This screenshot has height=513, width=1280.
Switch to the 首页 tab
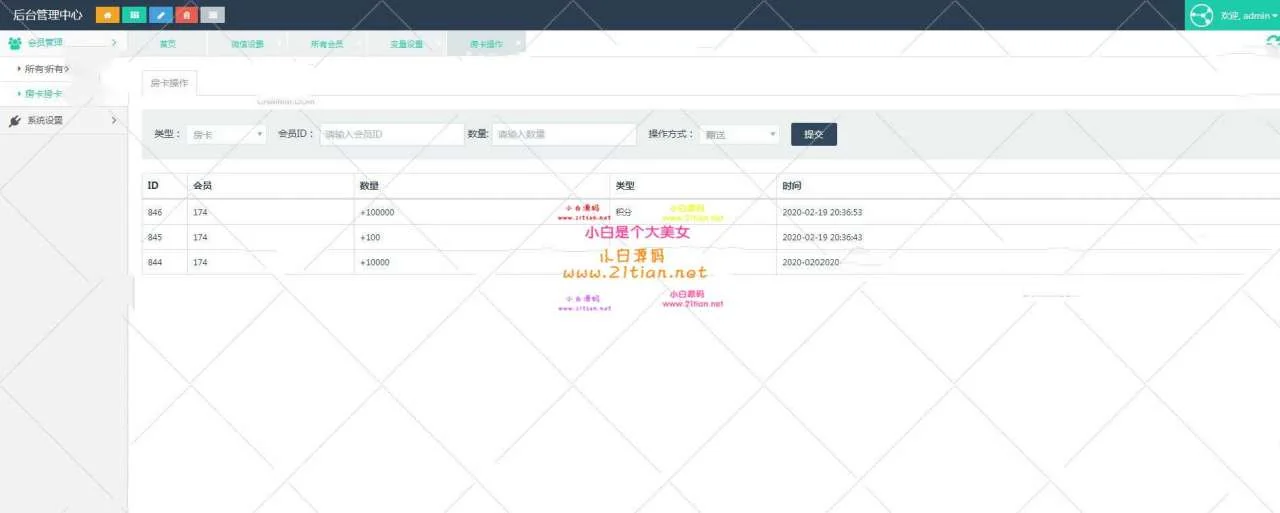(168, 44)
